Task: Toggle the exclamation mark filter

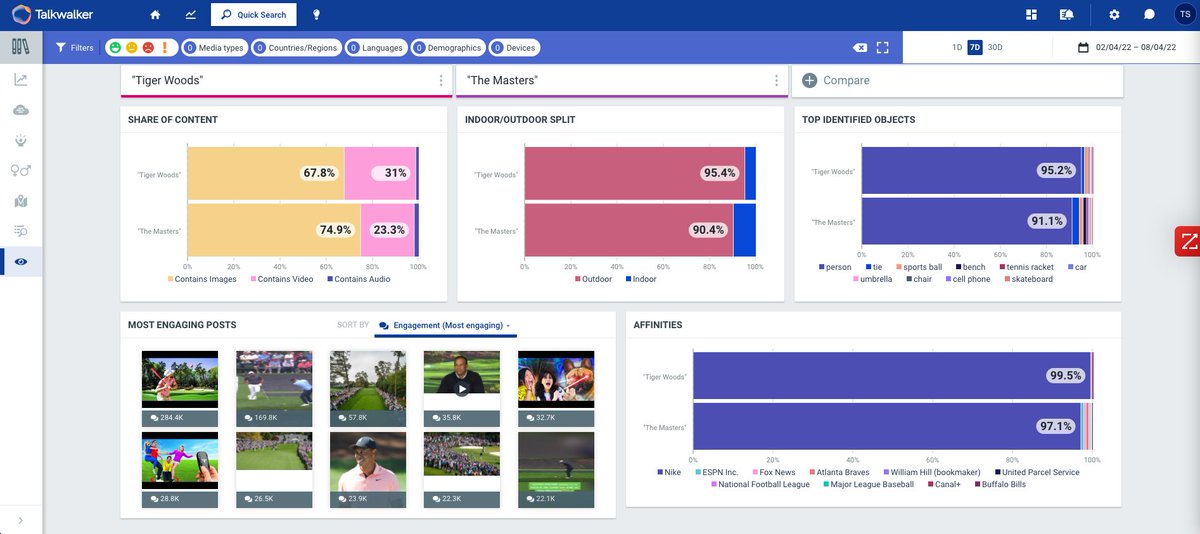Action: tap(163, 47)
